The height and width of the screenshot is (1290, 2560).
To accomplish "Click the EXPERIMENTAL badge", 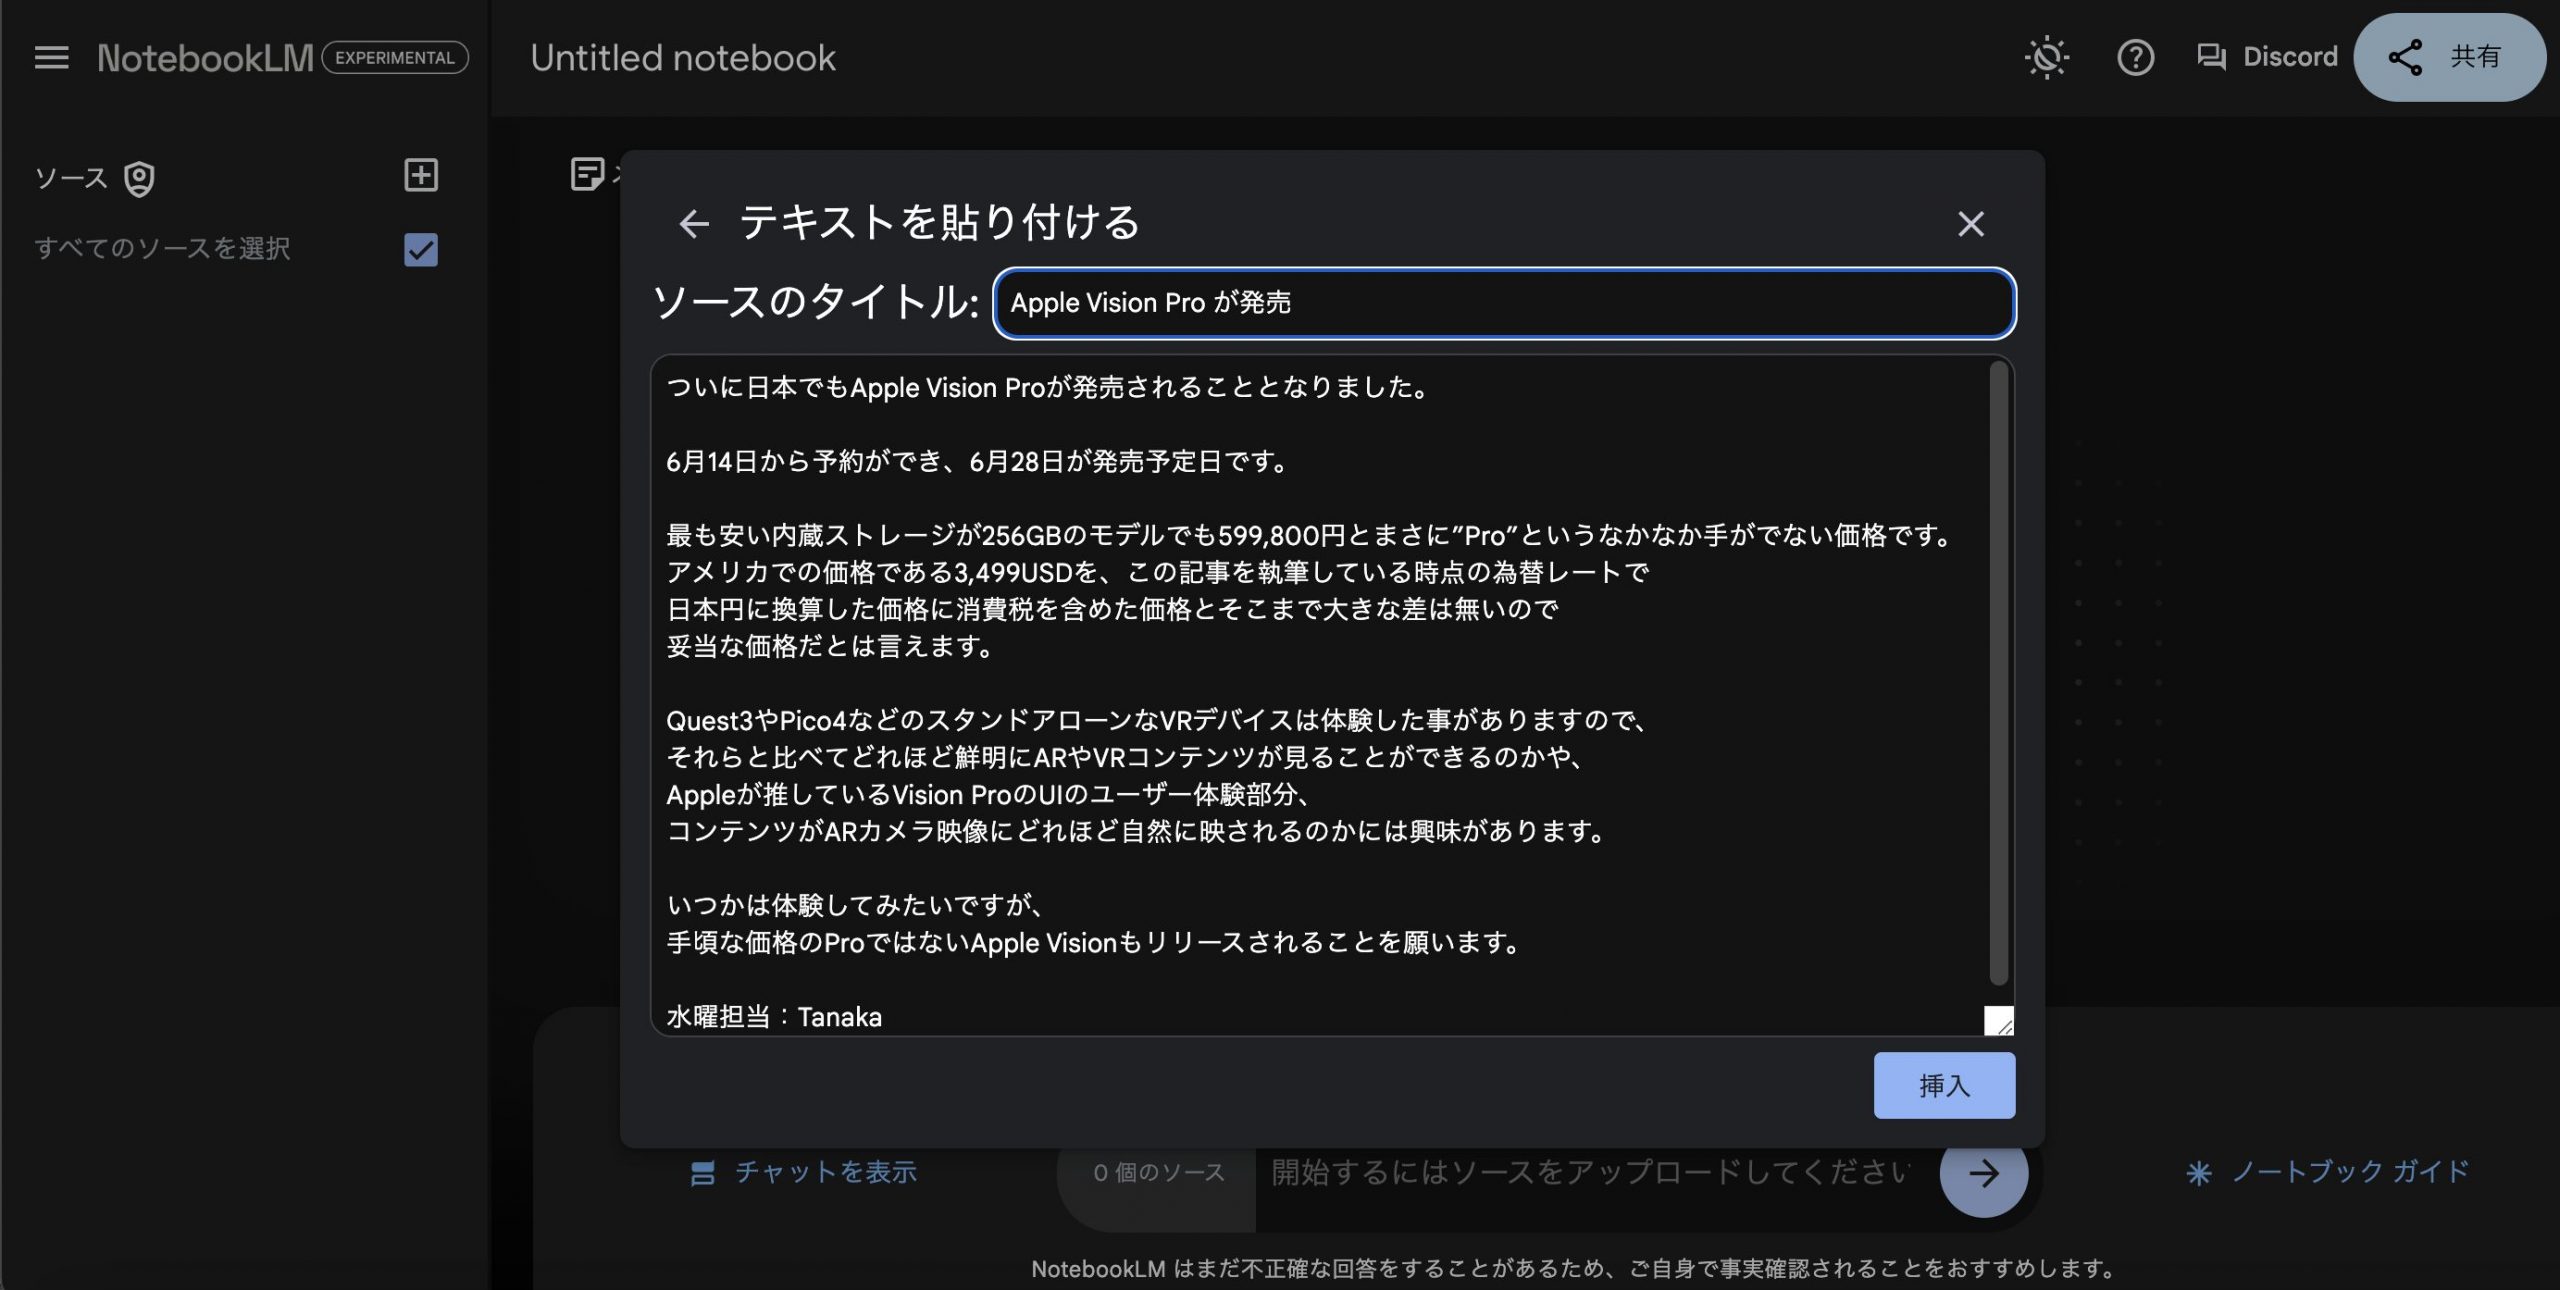I will pos(395,58).
